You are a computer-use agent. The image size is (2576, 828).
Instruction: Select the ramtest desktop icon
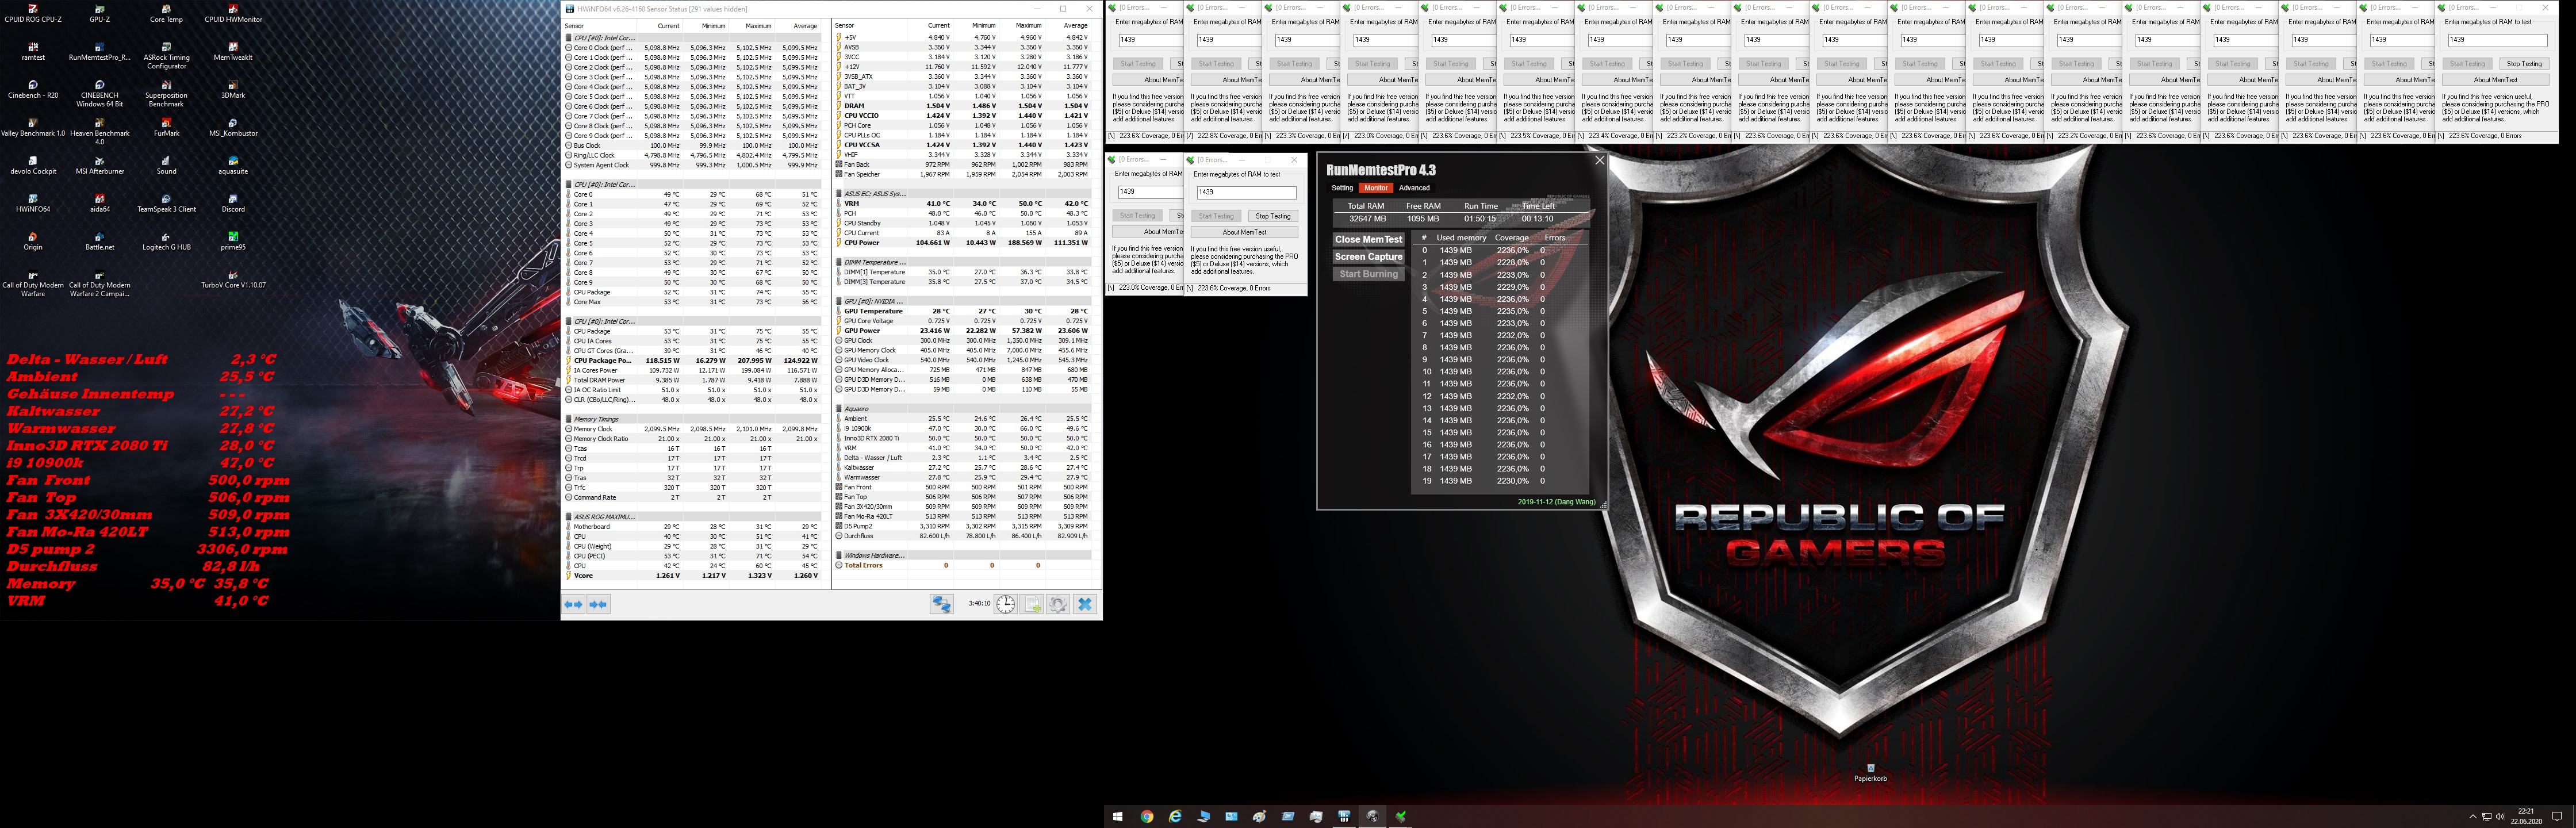(33, 51)
